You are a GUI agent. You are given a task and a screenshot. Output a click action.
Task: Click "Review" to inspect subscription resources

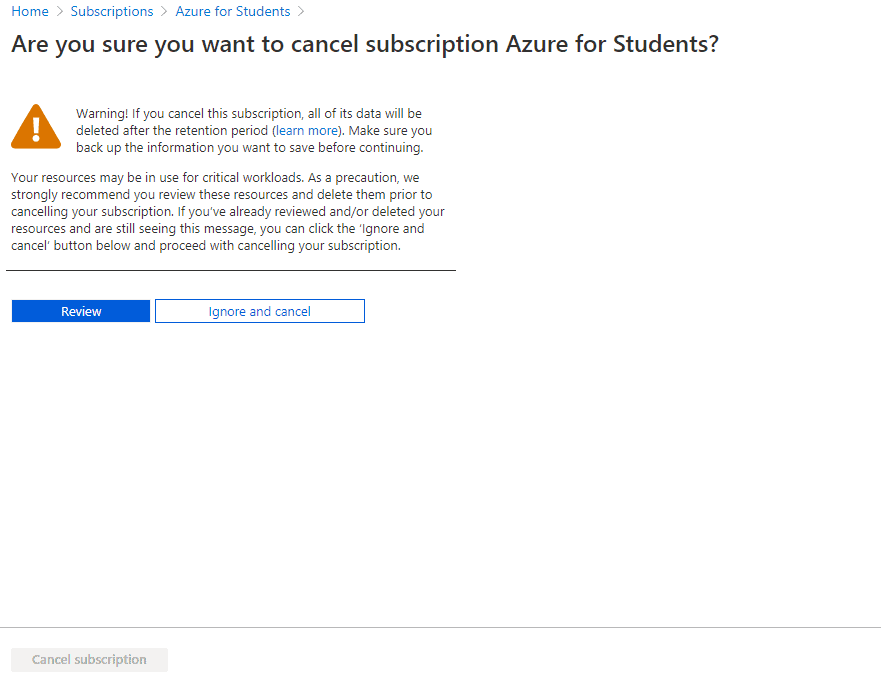[80, 311]
